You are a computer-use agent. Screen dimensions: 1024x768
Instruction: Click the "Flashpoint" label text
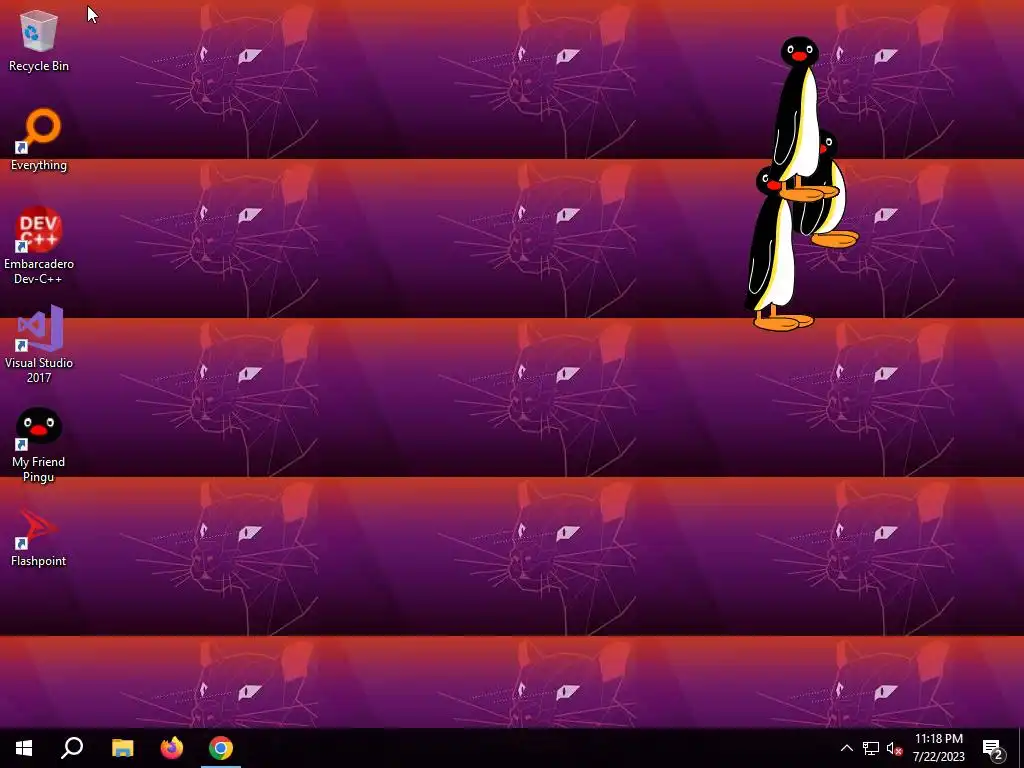39,561
